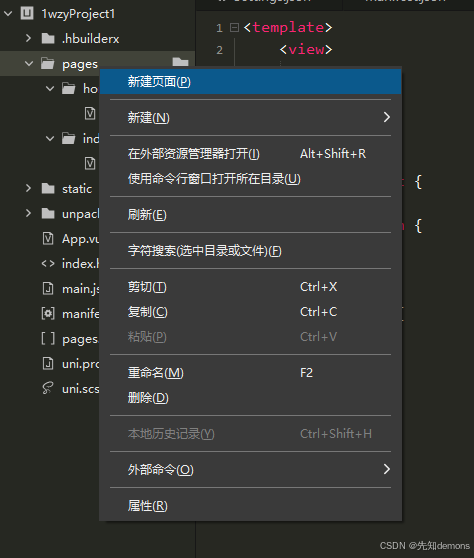Select the pages folder name

[x=80, y=64]
